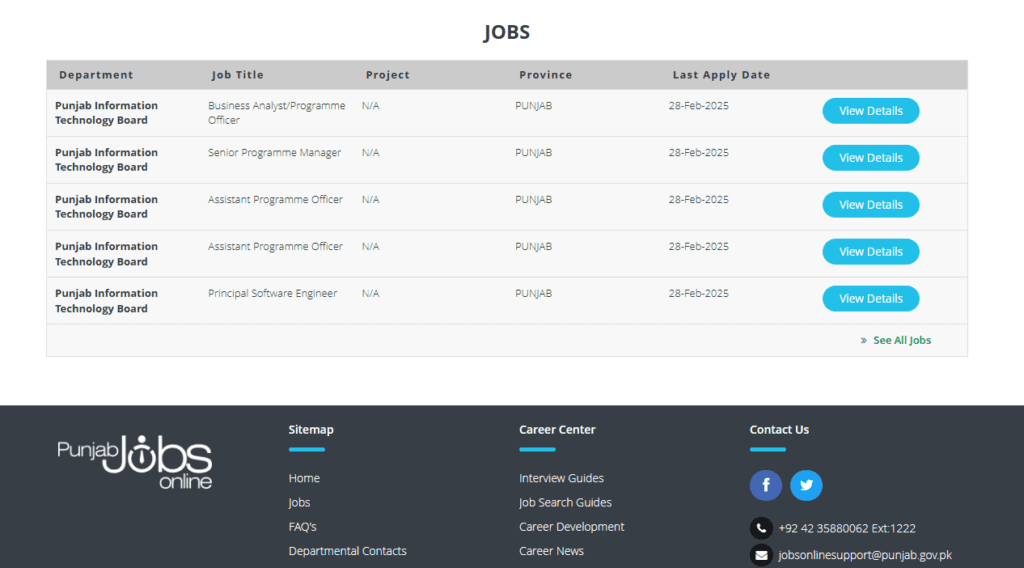View details for Business Analyst/Programme Officer
The width and height of the screenshot is (1024, 568).
(871, 111)
